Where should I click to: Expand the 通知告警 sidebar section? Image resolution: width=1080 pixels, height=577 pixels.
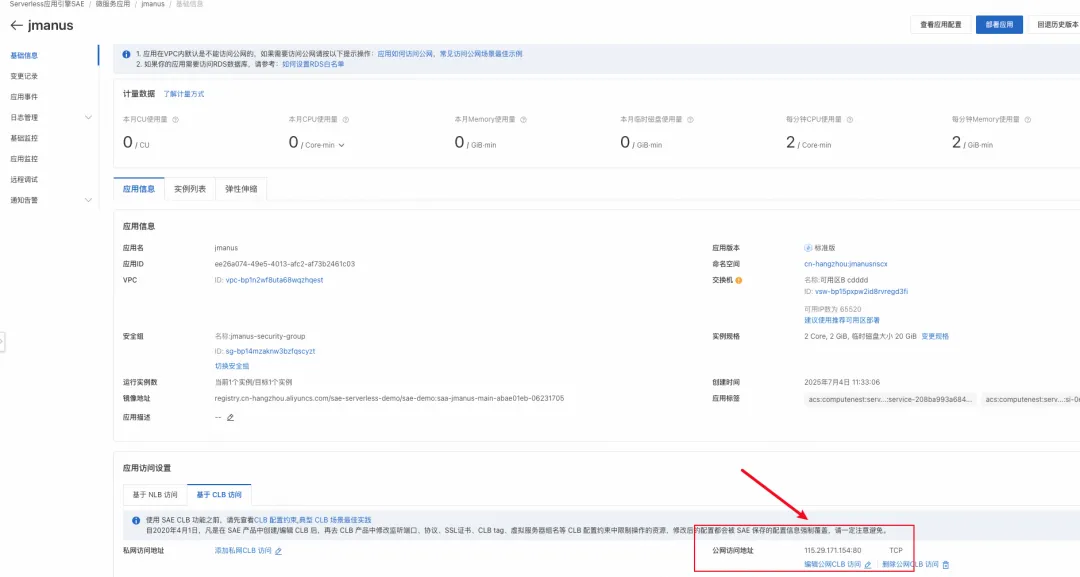pos(89,199)
